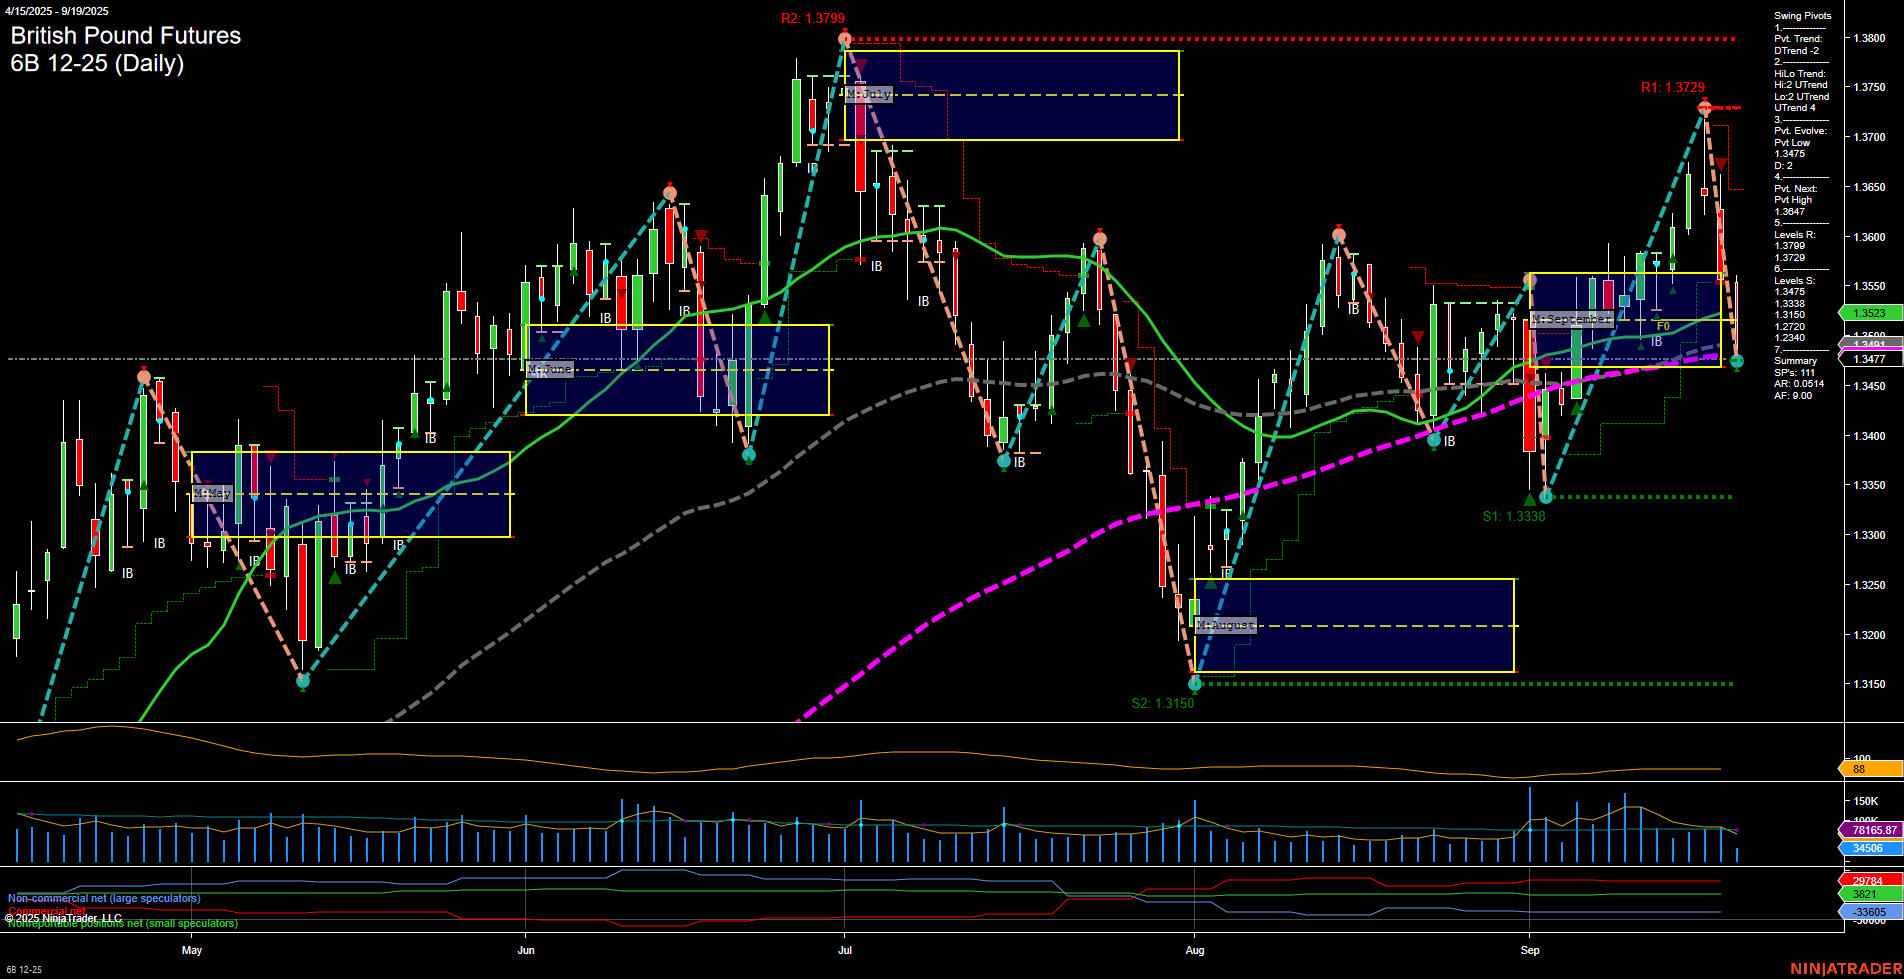Viewport: 1904px width, 979px height.
Task: Click the Levels S: heading text
Action: point(1795,281)
